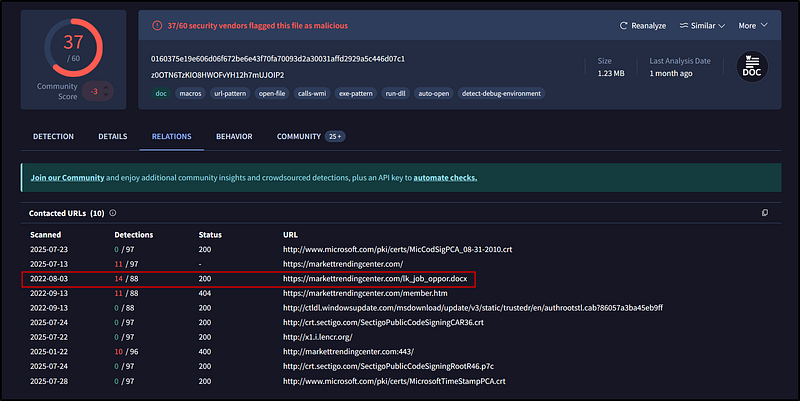The width and height of the screenshot is (800, 401).
Task: Click the Similar search icon
Action: click(684, 25)
